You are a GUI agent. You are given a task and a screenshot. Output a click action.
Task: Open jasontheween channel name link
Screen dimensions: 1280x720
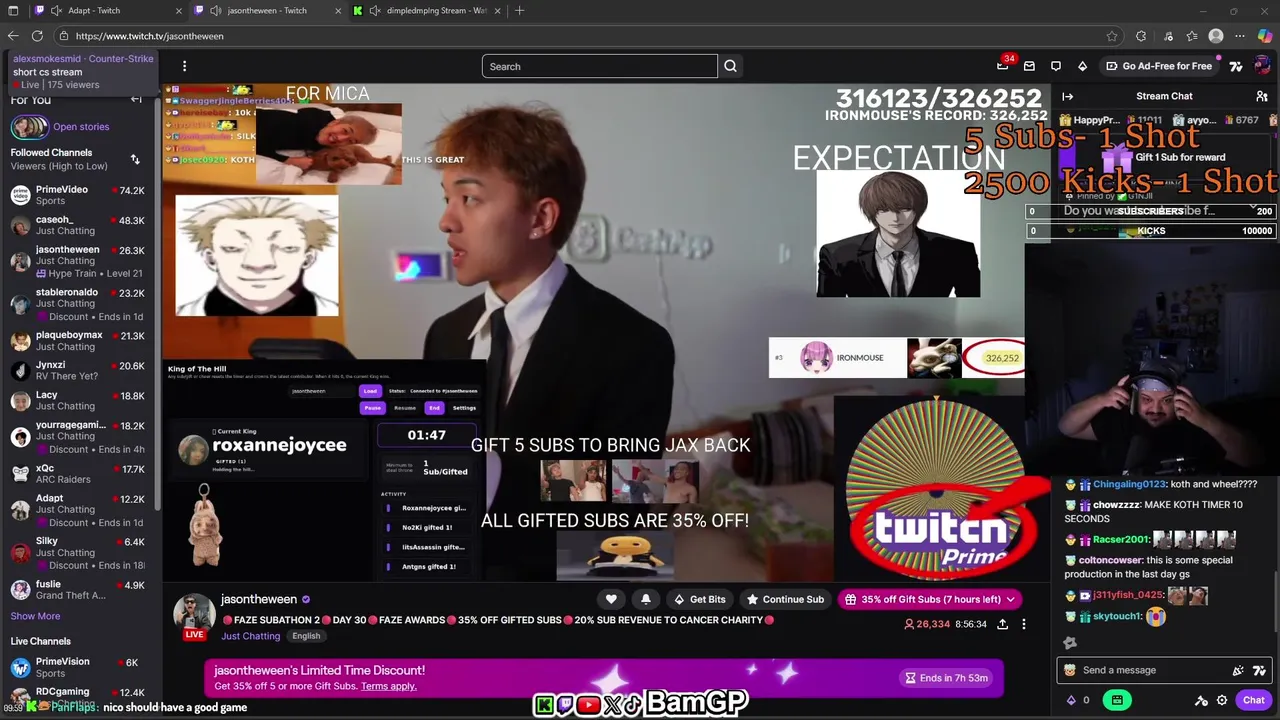point(259,599)
